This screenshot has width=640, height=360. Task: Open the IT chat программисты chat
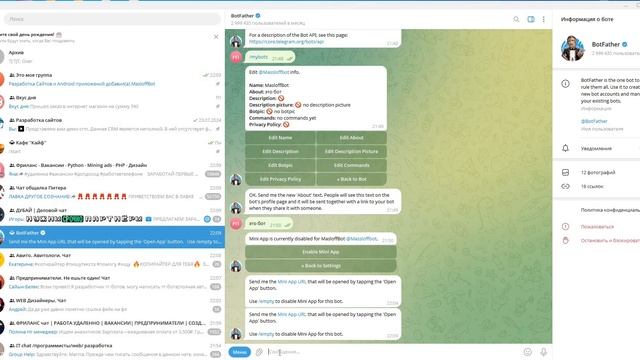(112, 350)
